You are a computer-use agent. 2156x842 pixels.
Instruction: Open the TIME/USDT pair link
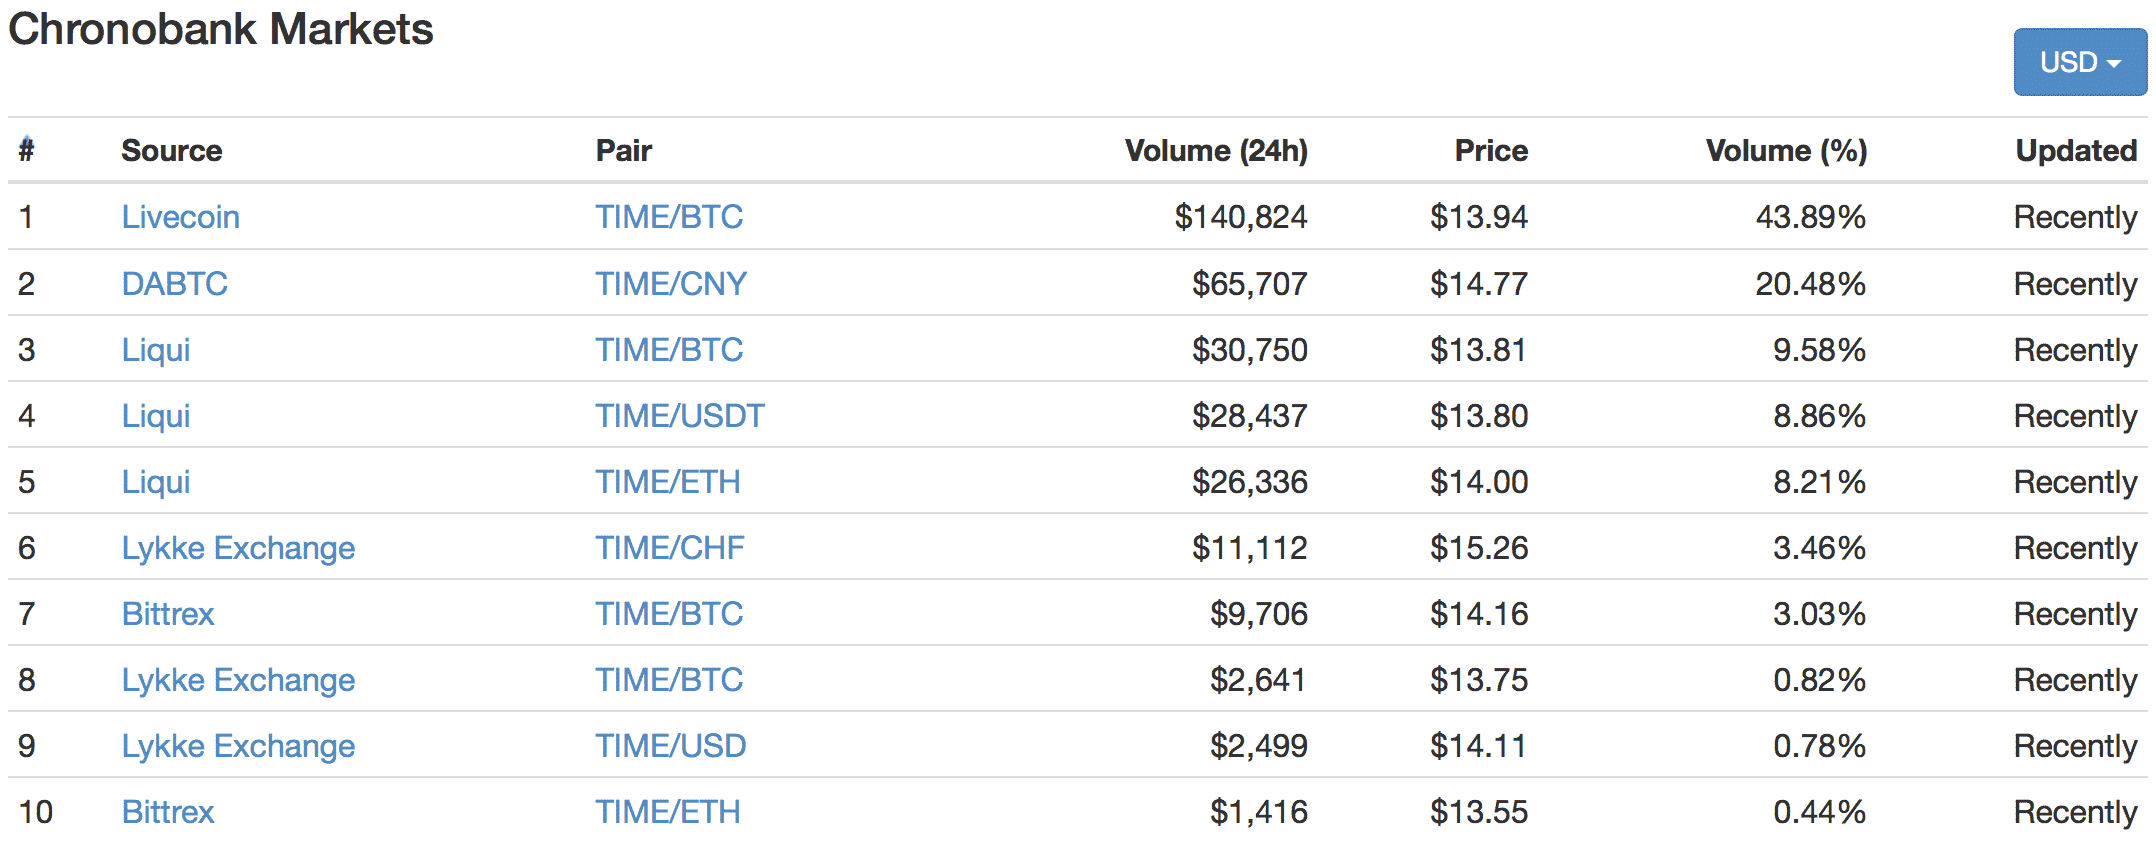click(680, 416)
